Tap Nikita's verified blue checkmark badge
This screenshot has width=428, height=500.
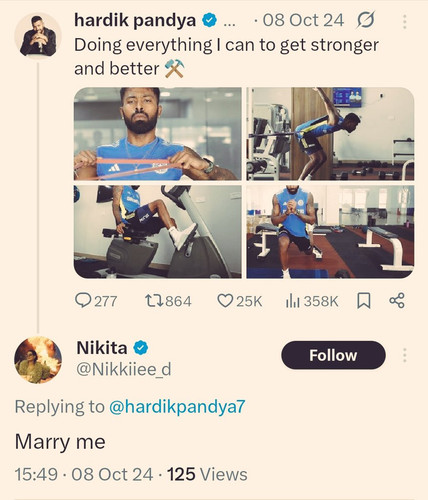[x=141, y=348]
